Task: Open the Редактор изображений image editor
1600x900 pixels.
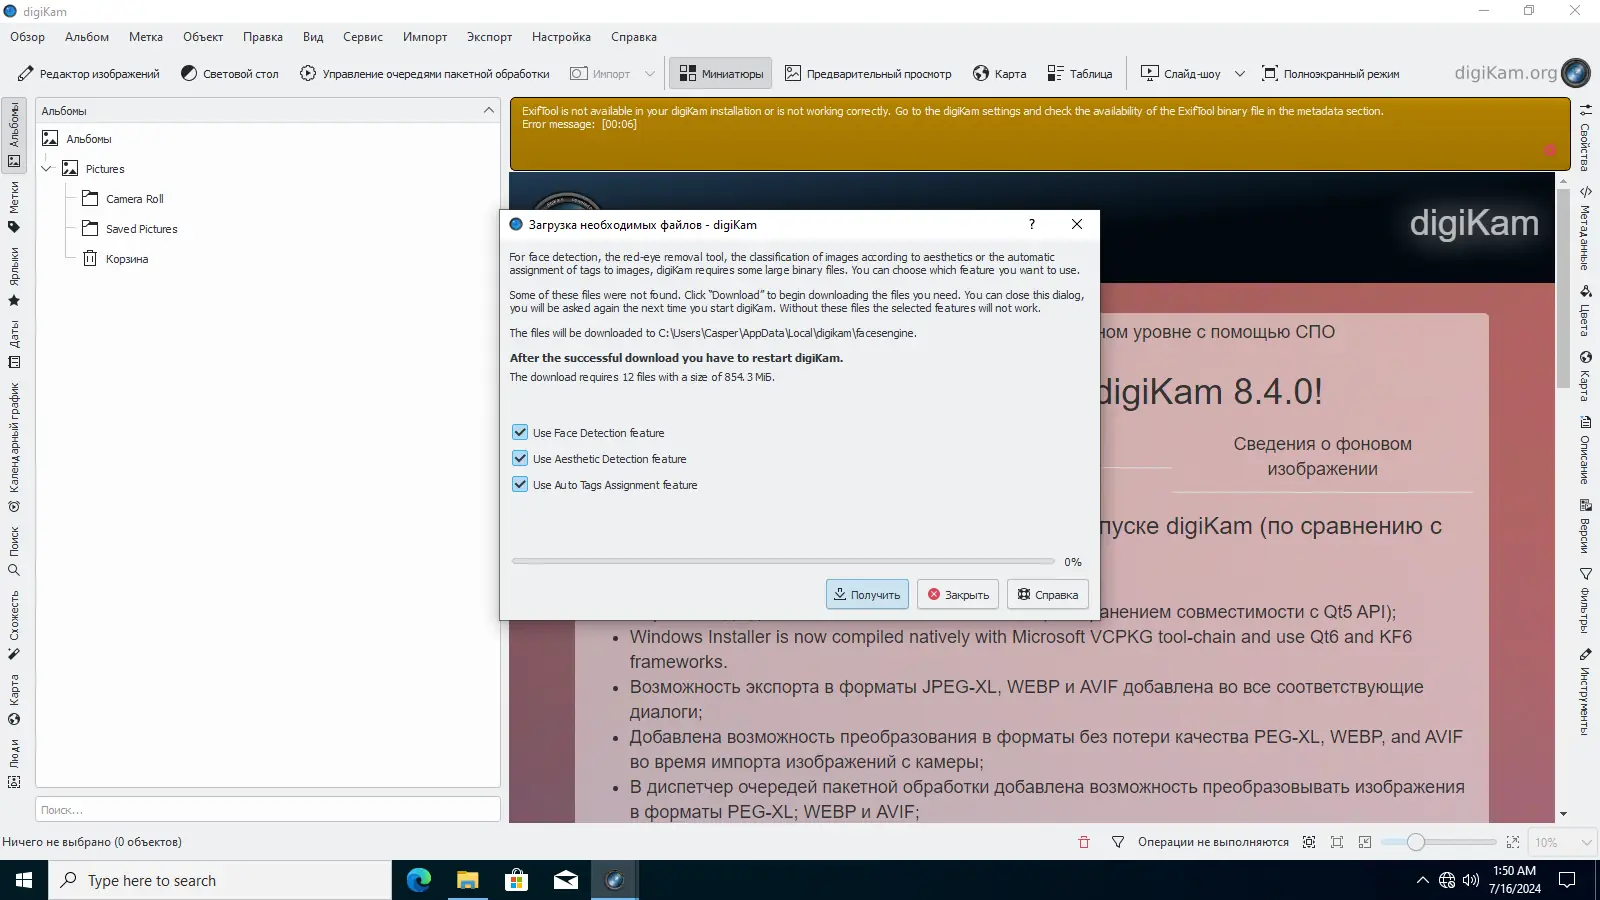Action: pyautogui.click(x=89, y=74)
